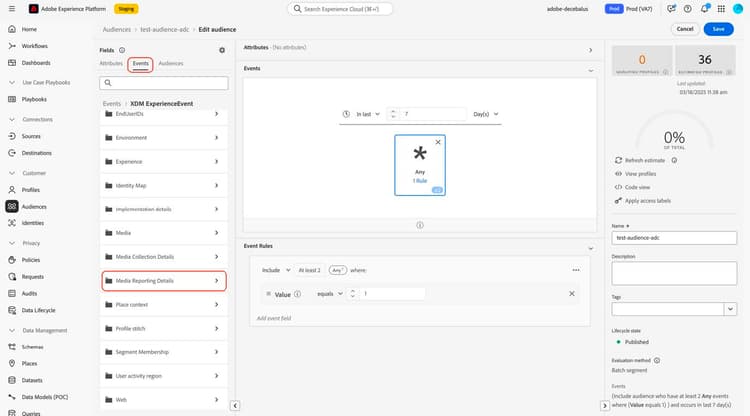Open the Fields settings gear
Image resolution: width=750 pixels, height=416 pixels.
tap(222, 50)
